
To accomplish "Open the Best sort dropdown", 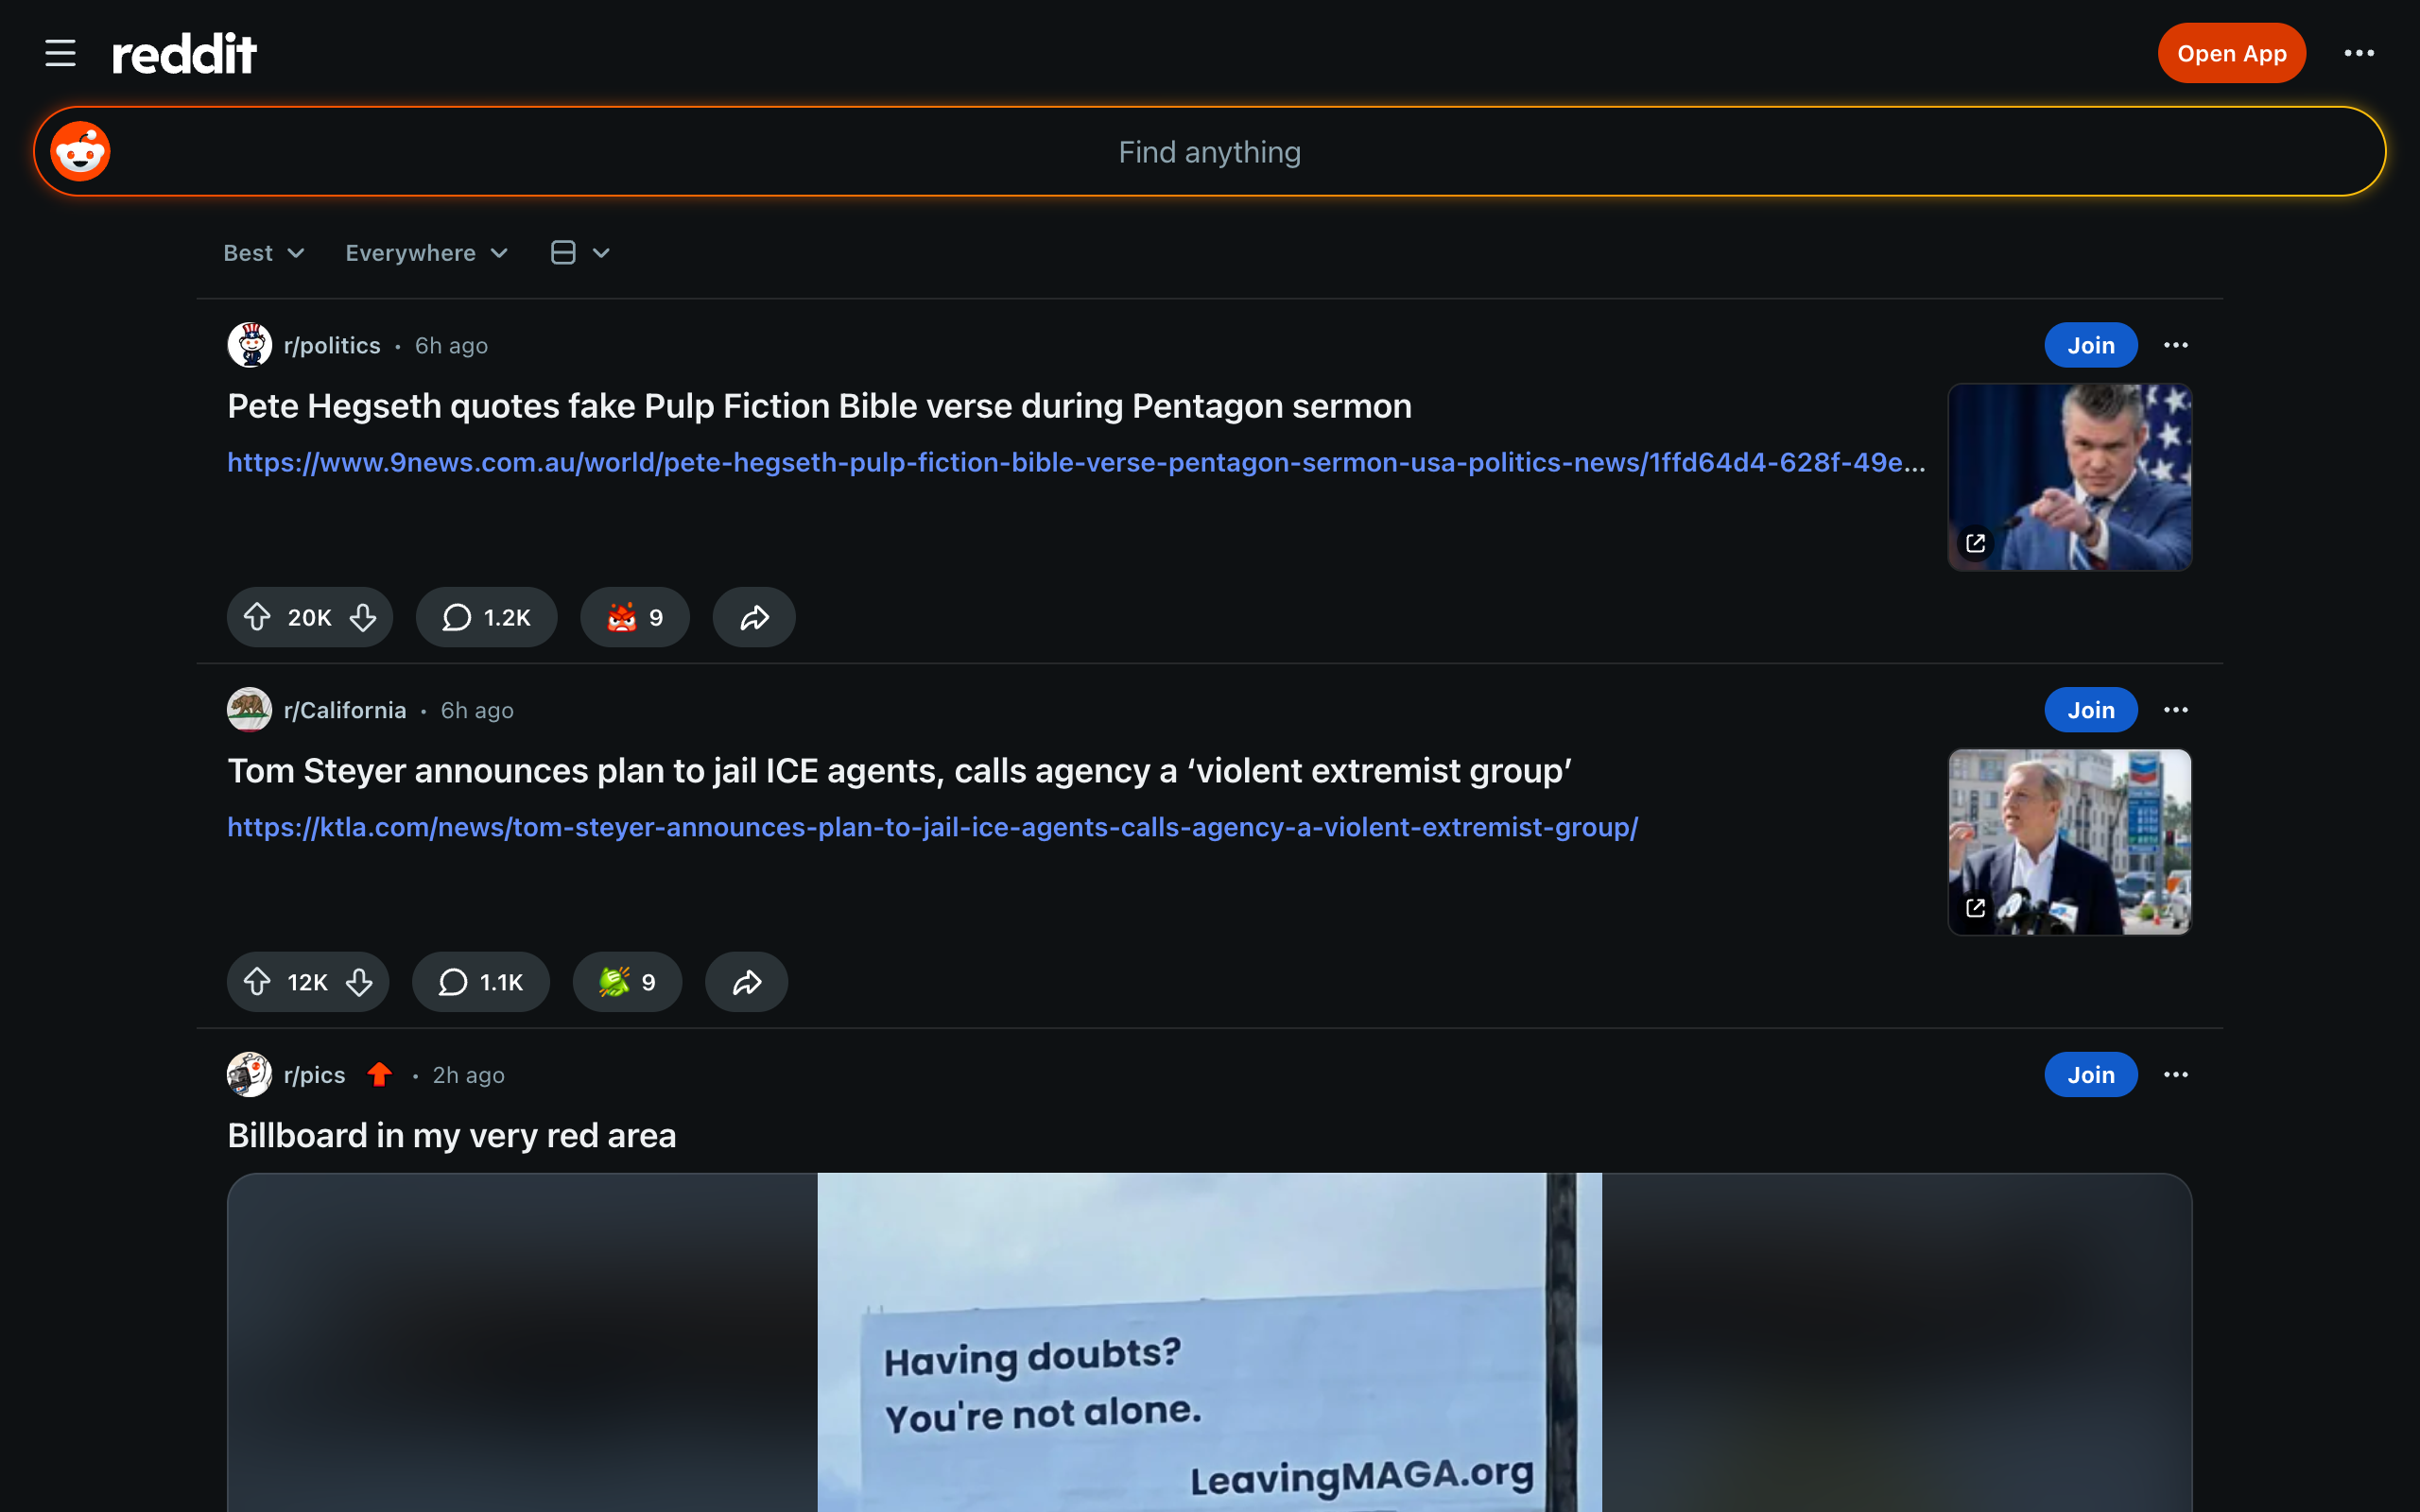I will (x=263, y=253).
